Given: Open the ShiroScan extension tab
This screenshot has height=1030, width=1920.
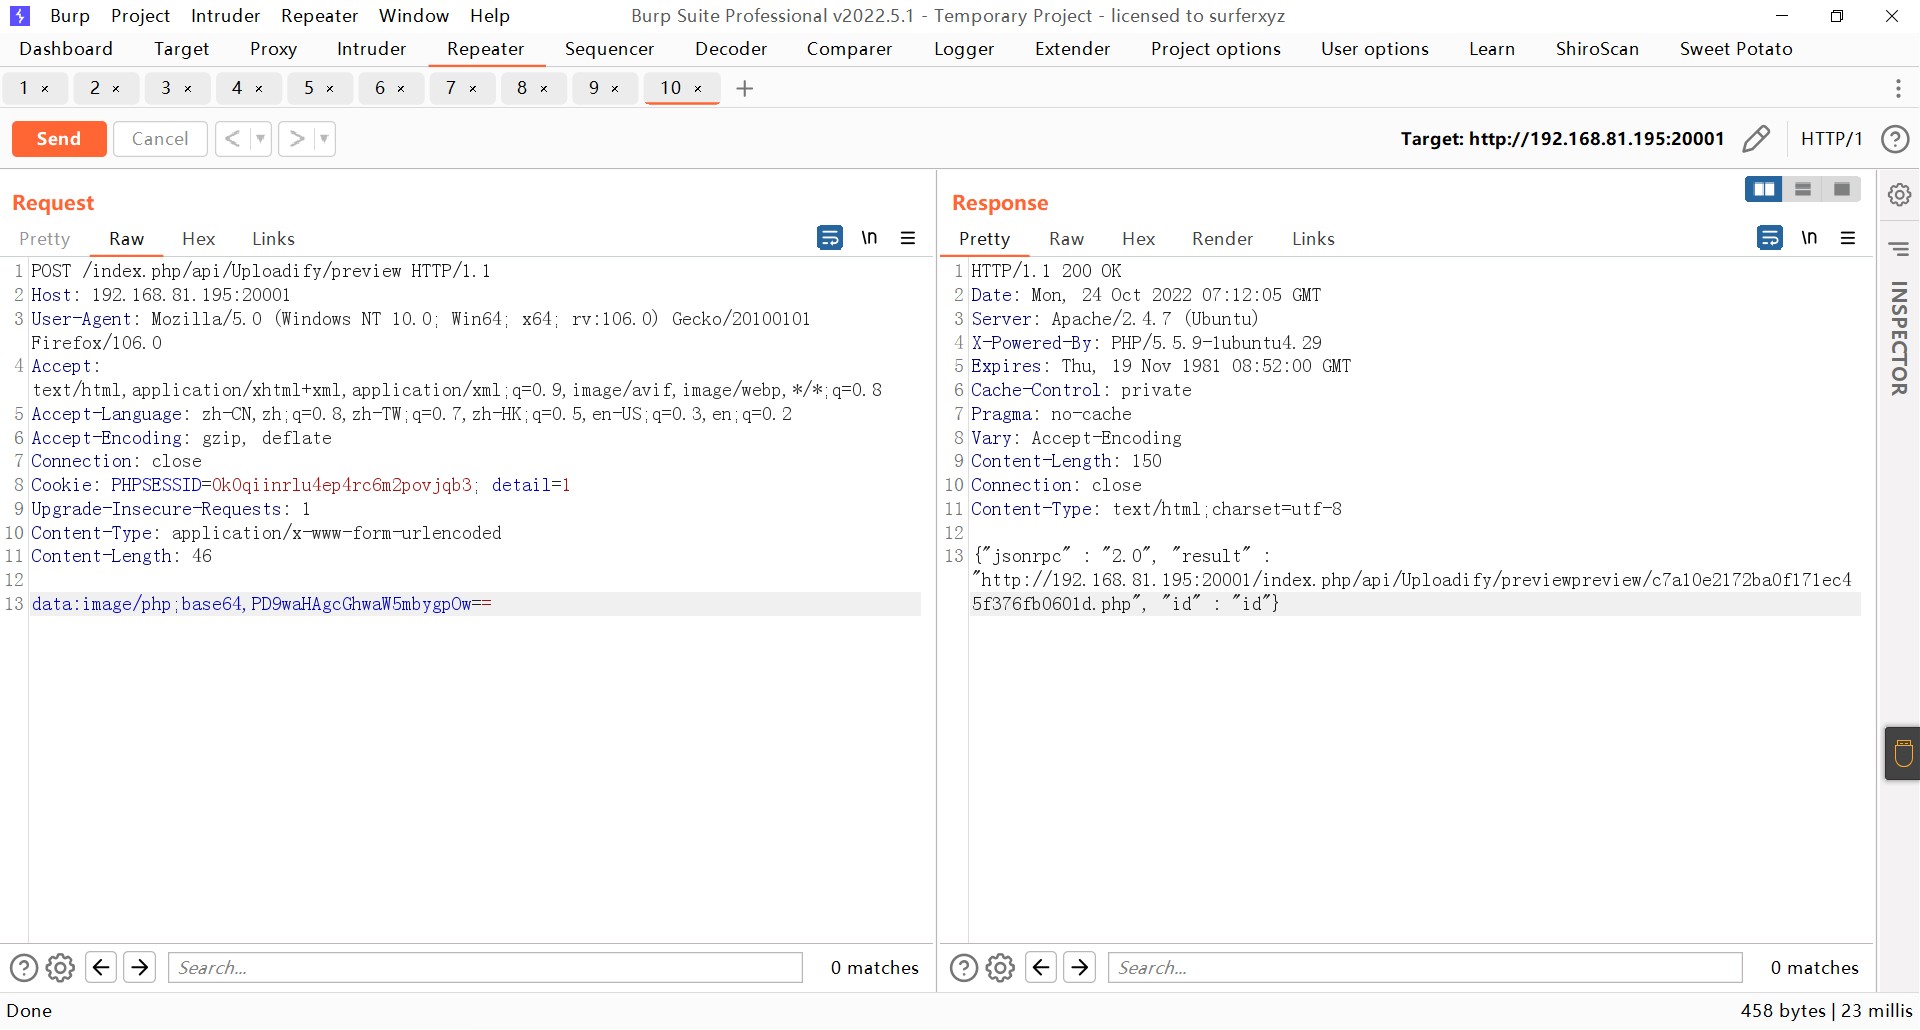Looking at the screenshot, I should tap(1597, 49).
